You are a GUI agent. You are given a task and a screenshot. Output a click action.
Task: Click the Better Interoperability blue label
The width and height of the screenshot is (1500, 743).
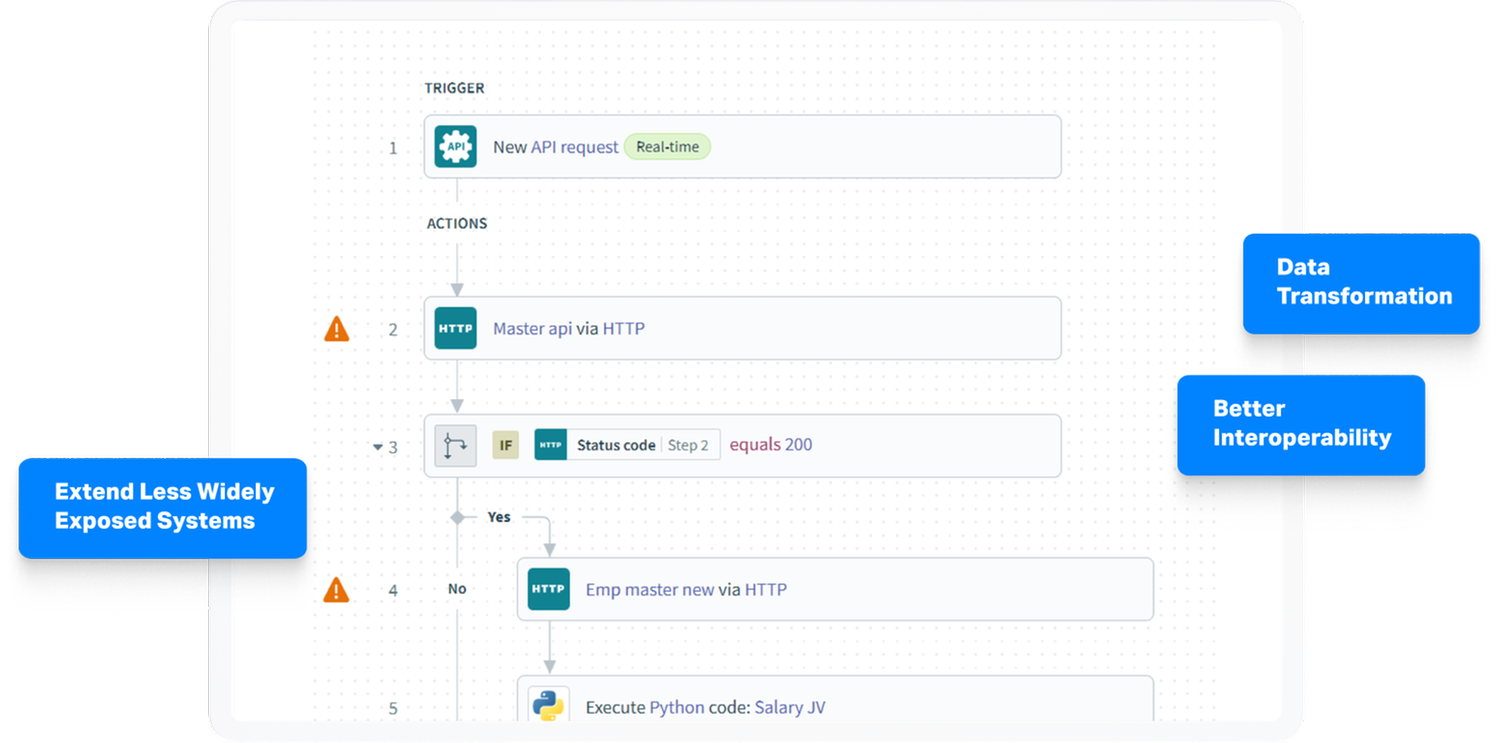point(1301,424)
